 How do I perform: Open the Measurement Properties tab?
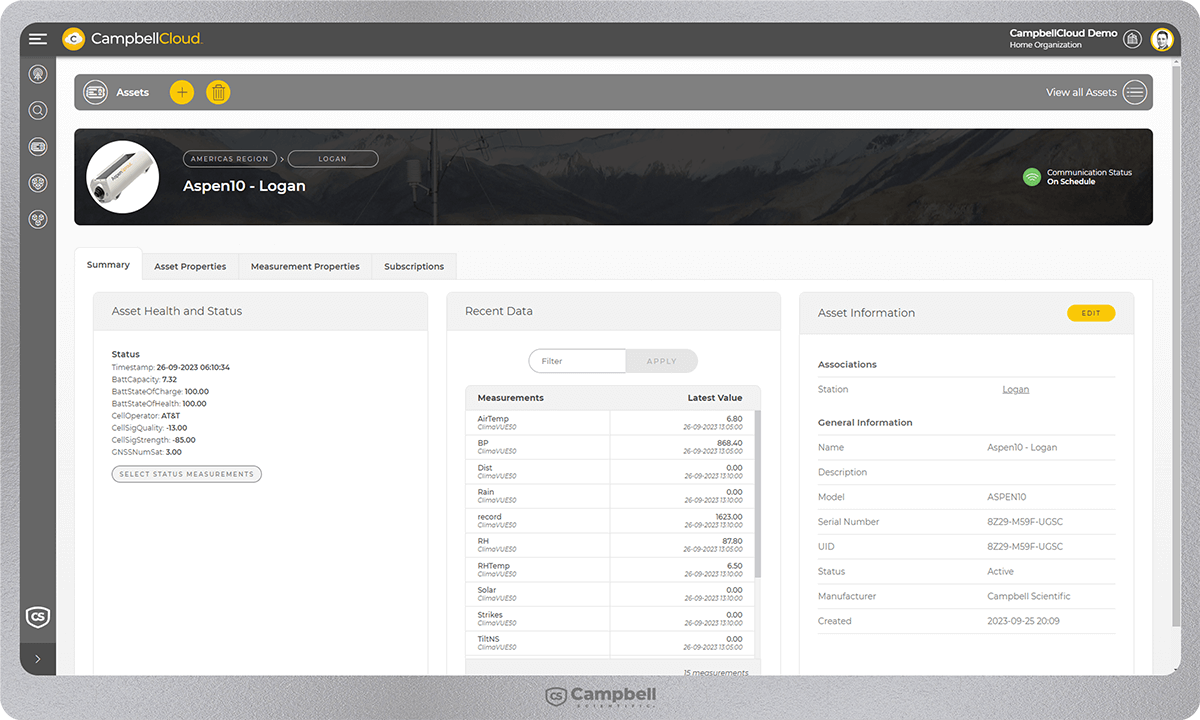pos(305,267)
